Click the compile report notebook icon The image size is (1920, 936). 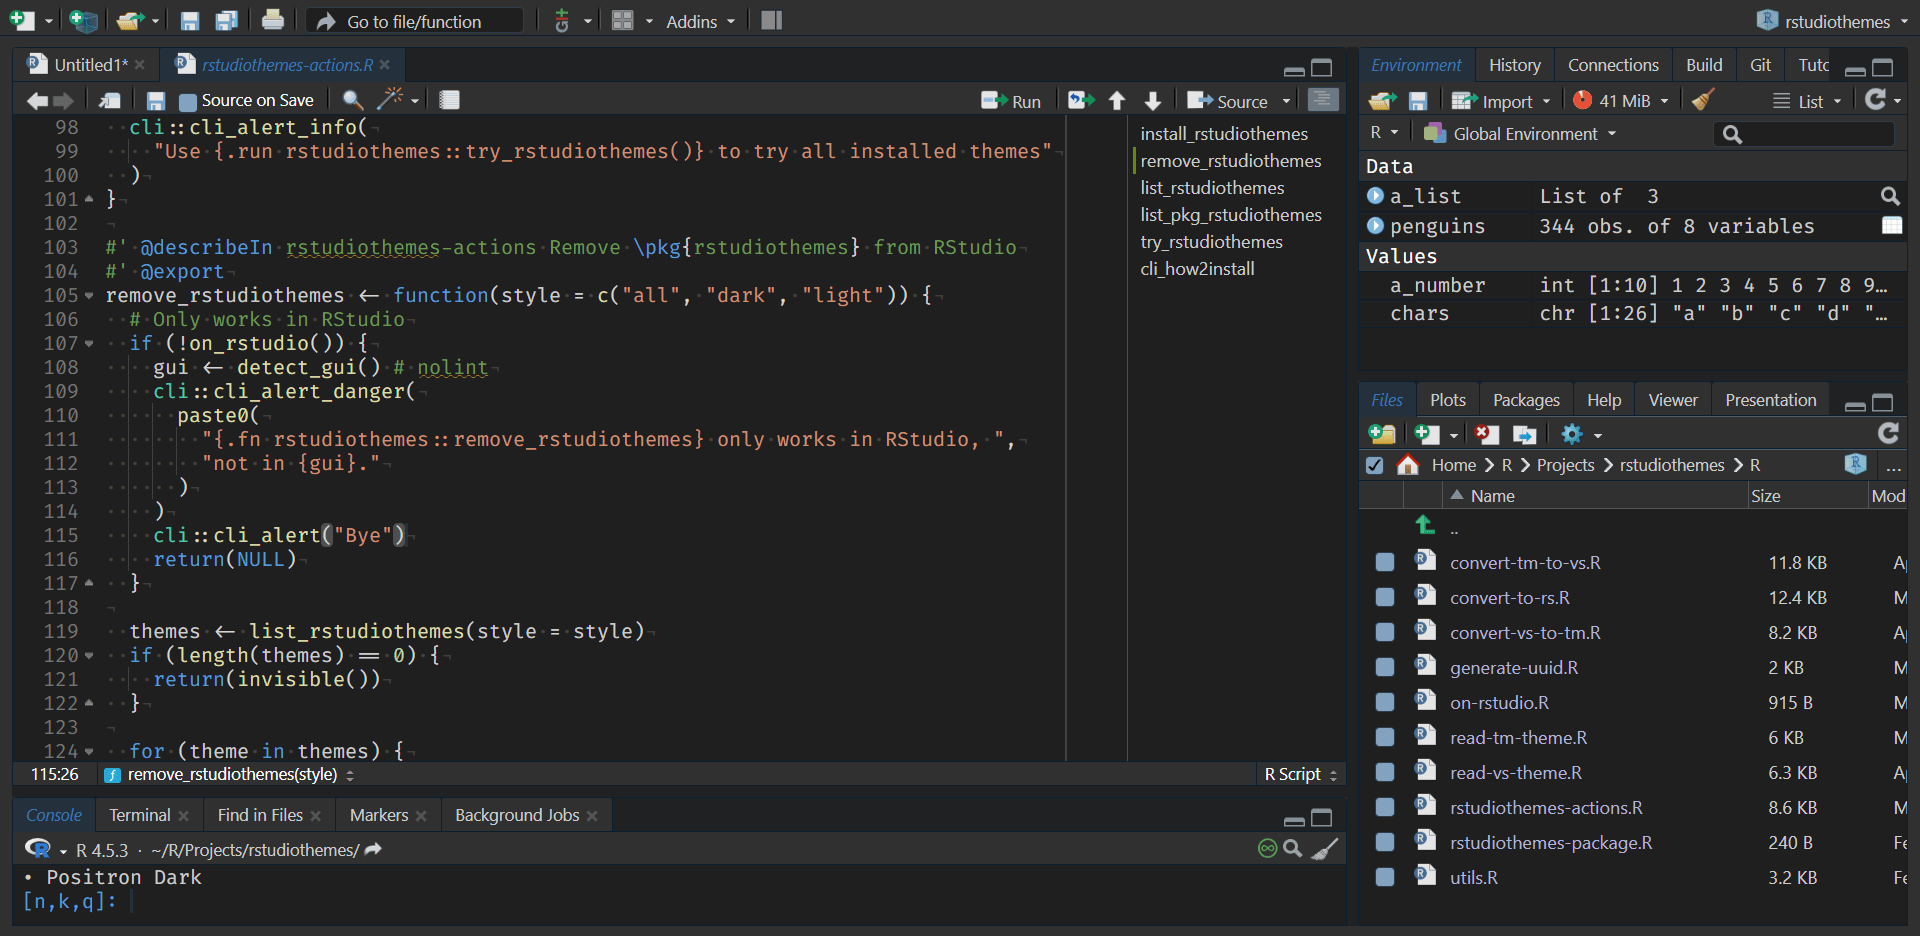pyautogui.click(x=450, y=100)
